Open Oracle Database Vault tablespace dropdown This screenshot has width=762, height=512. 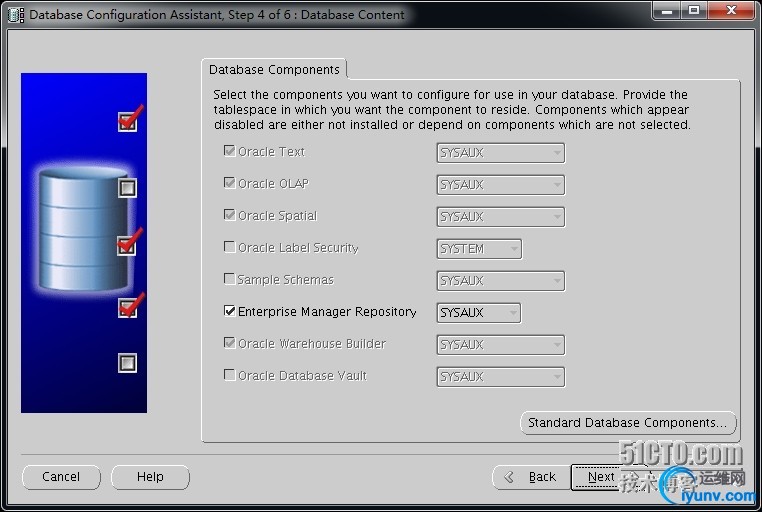[x=501, y=377]
